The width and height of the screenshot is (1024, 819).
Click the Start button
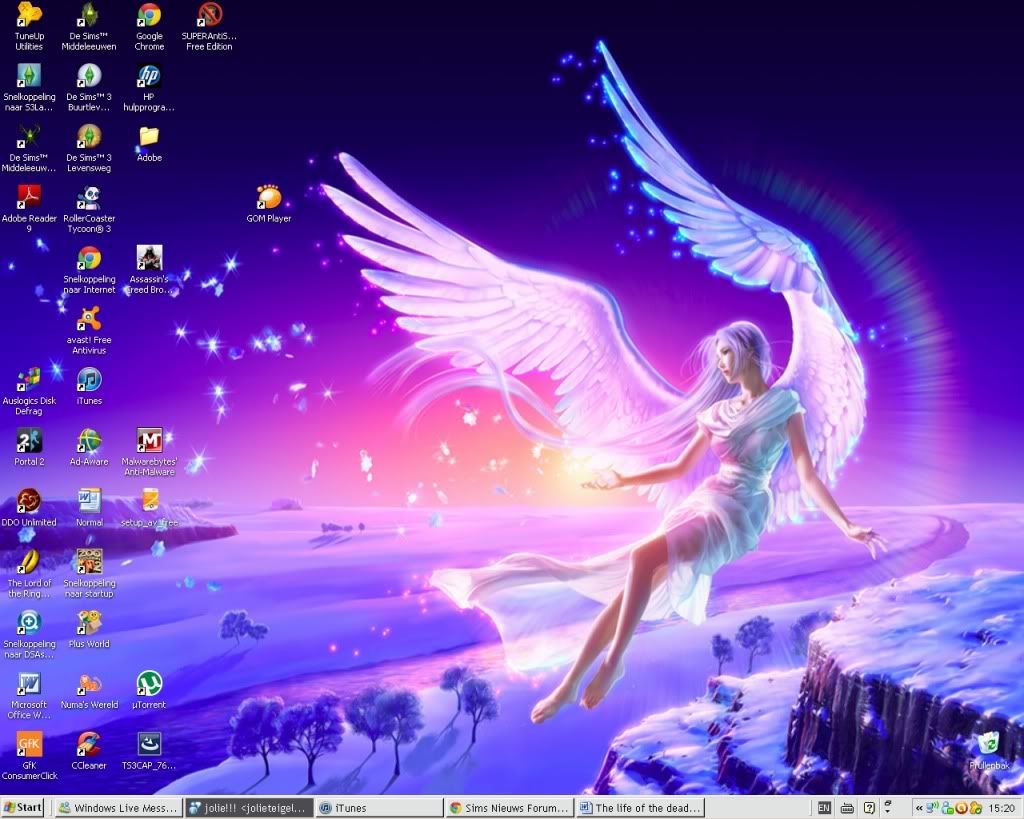coord(22,808)
